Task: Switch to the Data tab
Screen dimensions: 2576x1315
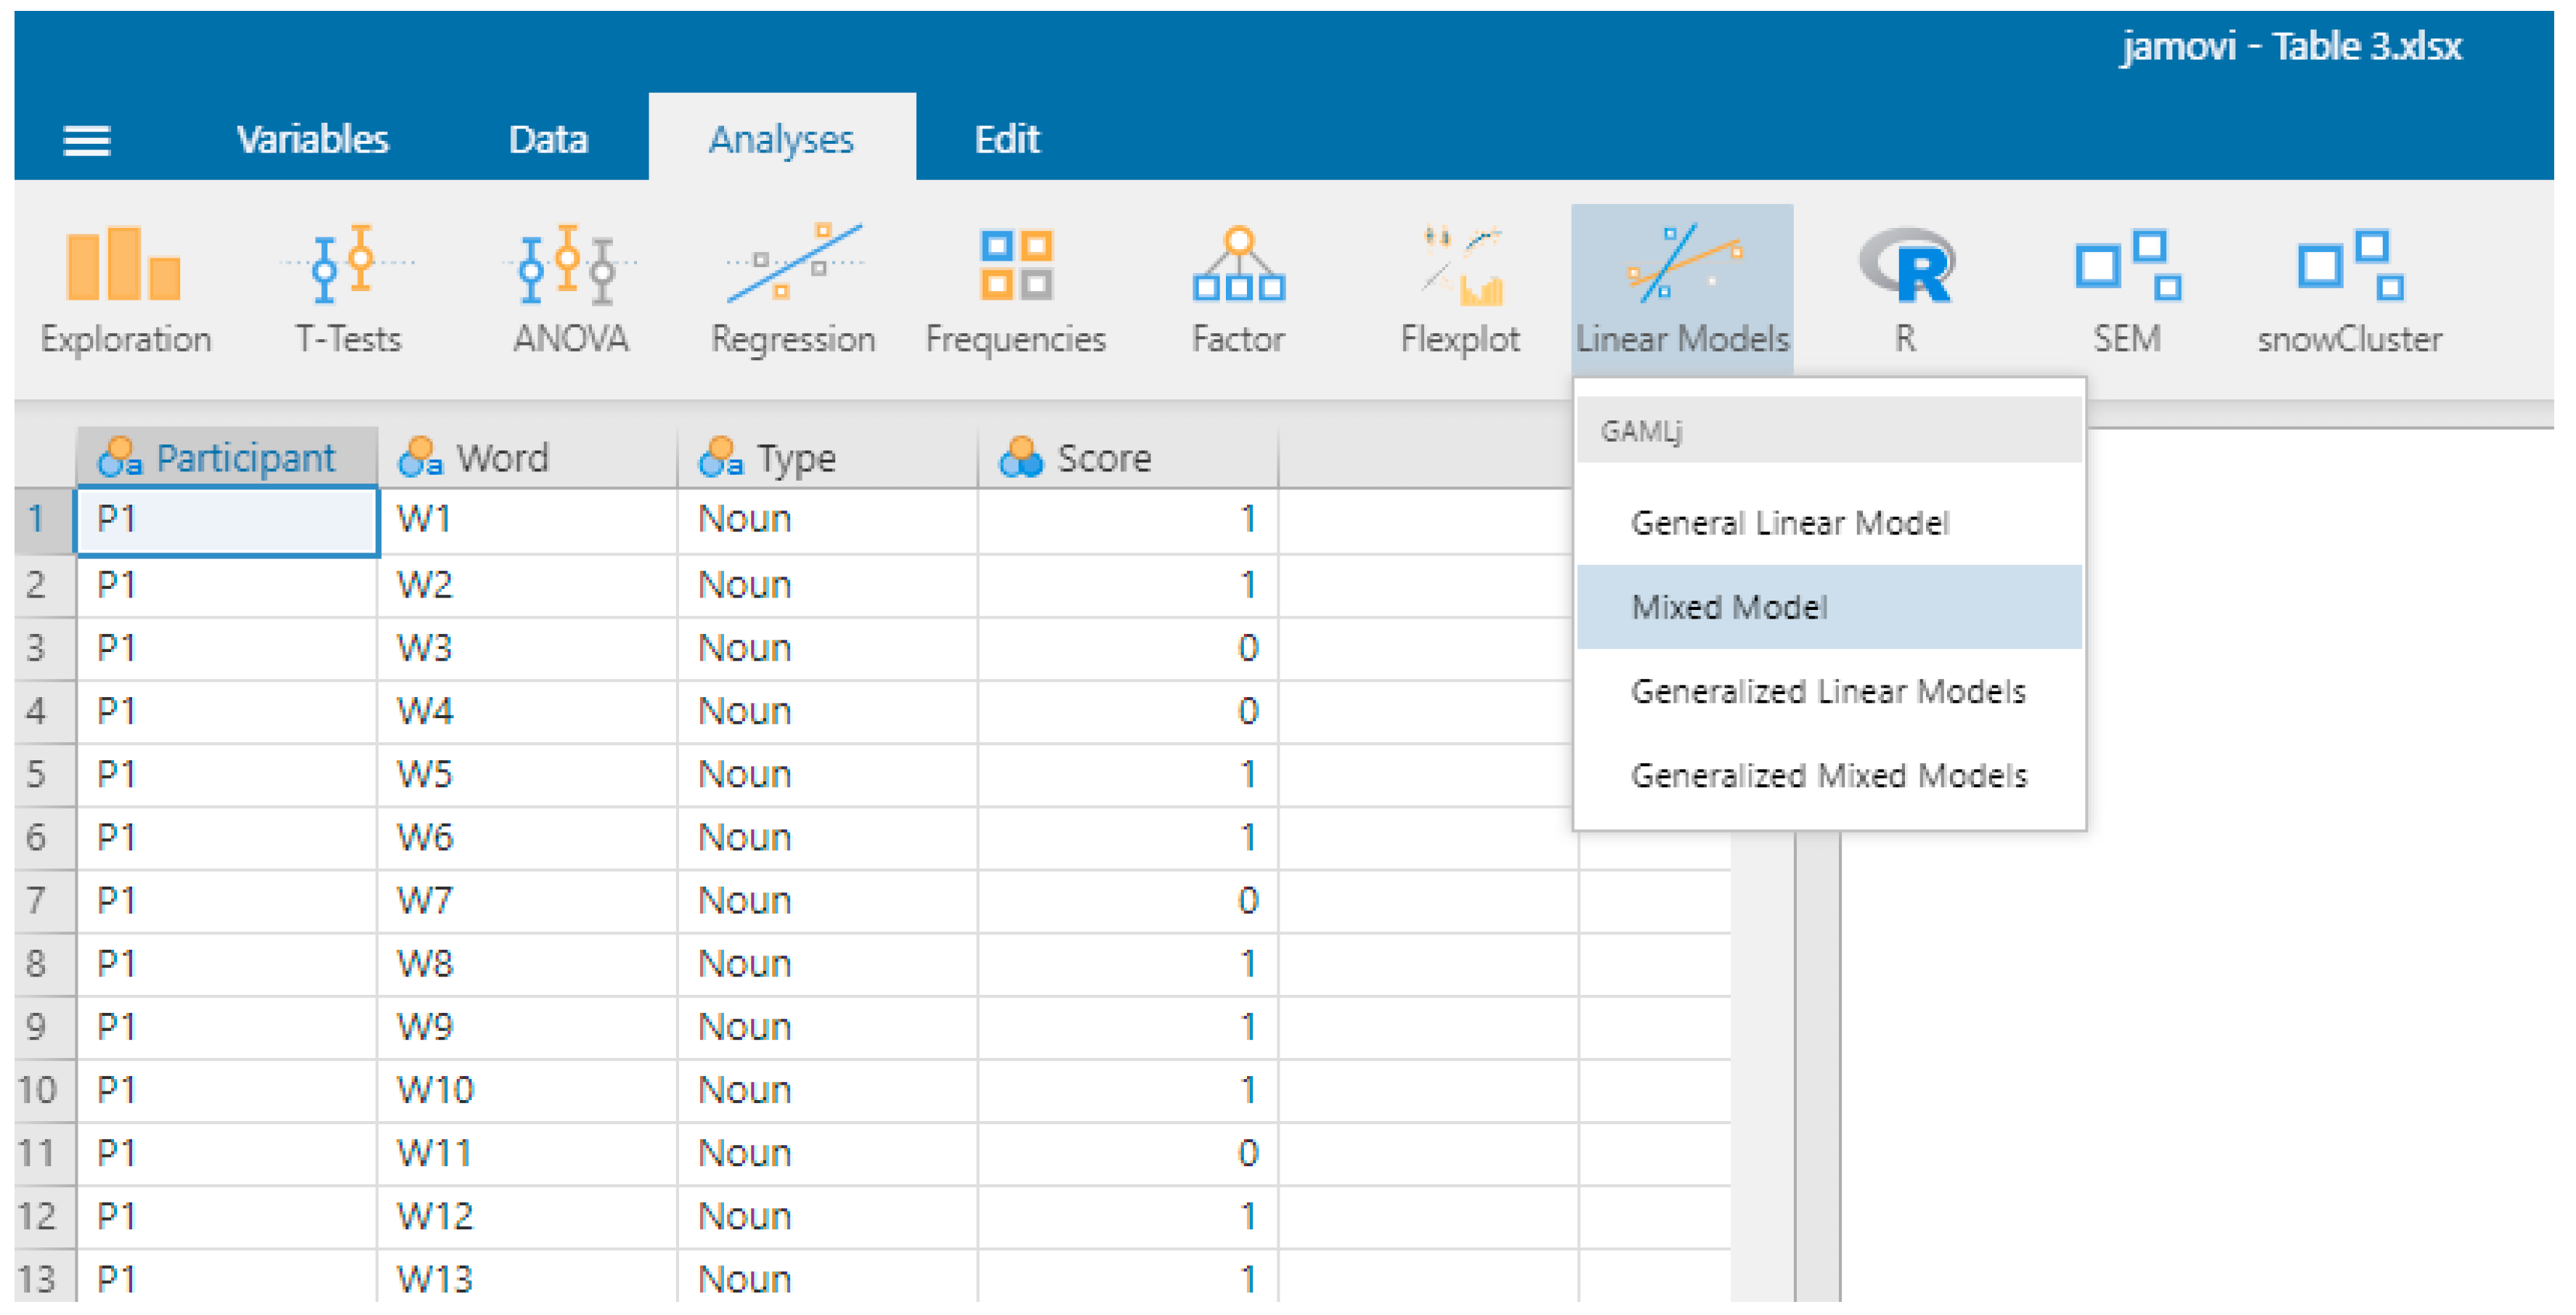Action: click(548, 139)
